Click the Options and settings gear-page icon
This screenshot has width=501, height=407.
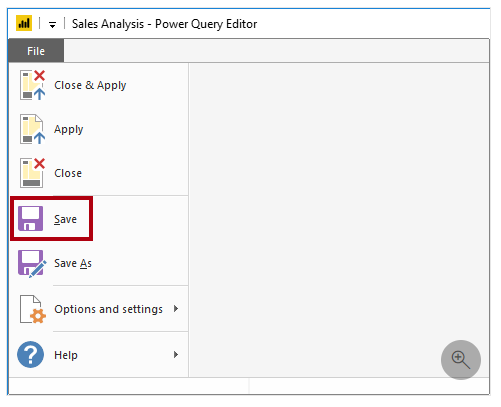[x=33, y=309]
